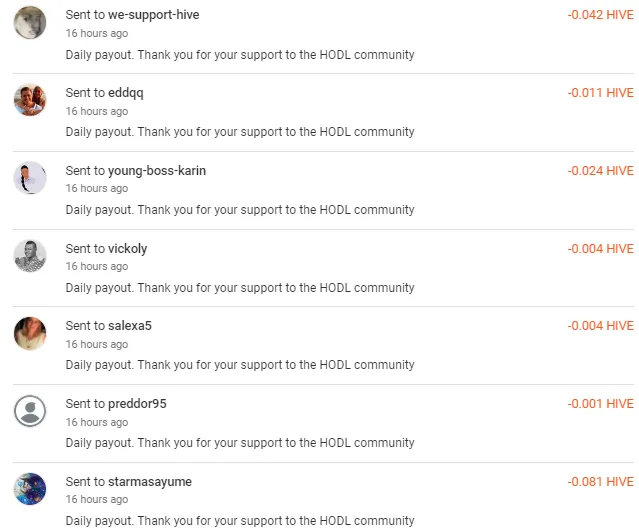Screen dimensions: 639x531
Task: Select vickoly's profile avatar
Action: coord(30,256)
